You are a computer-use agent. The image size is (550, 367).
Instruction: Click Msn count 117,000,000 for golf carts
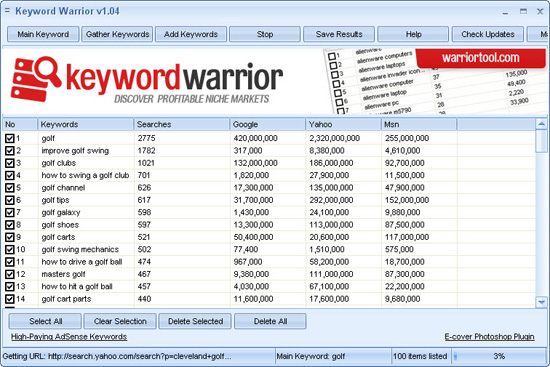tap(407, 237)
